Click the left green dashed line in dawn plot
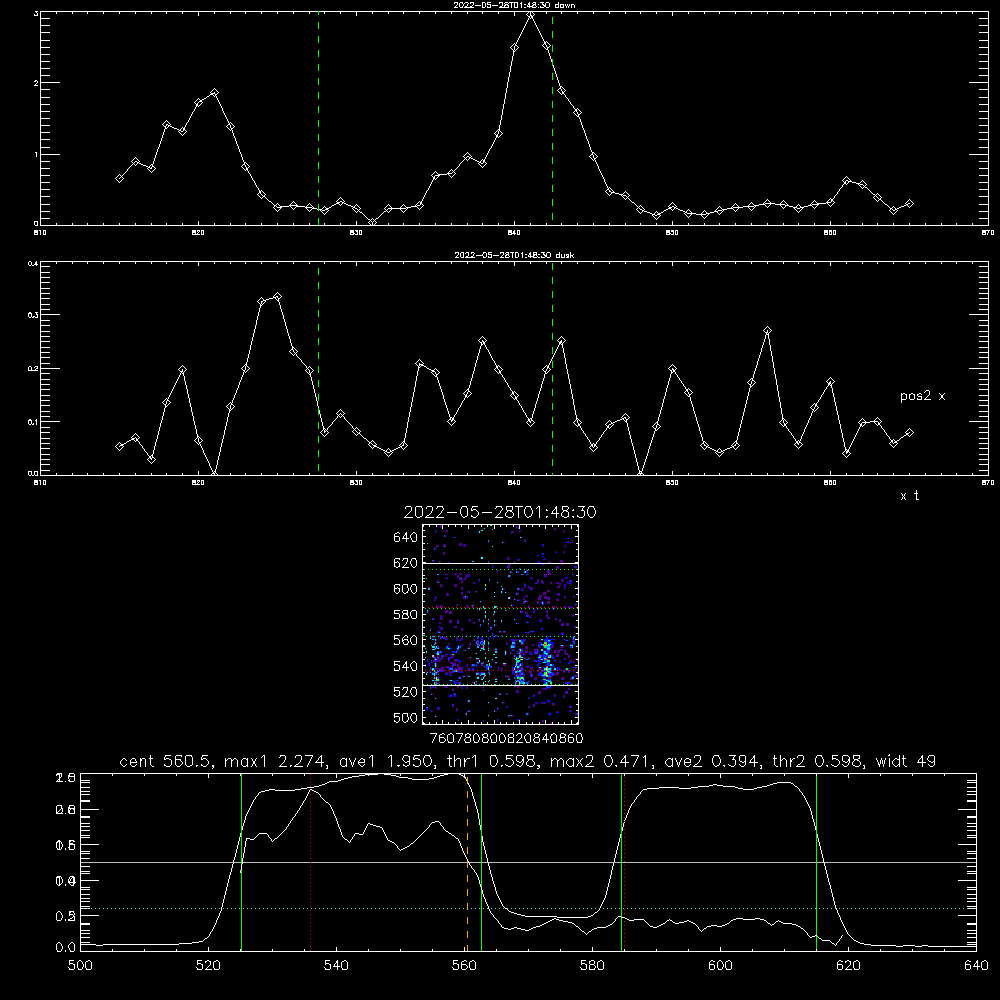1000x1000 pixels. pyautogui.click(x=318, y=118)
